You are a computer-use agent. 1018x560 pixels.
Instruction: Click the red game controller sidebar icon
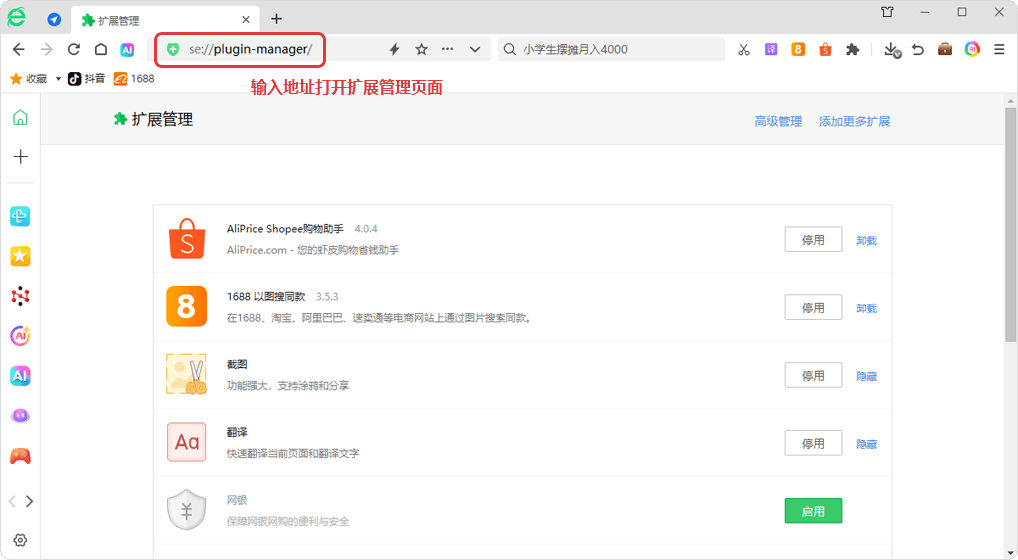pyautogui.click(x=20, y=456)
